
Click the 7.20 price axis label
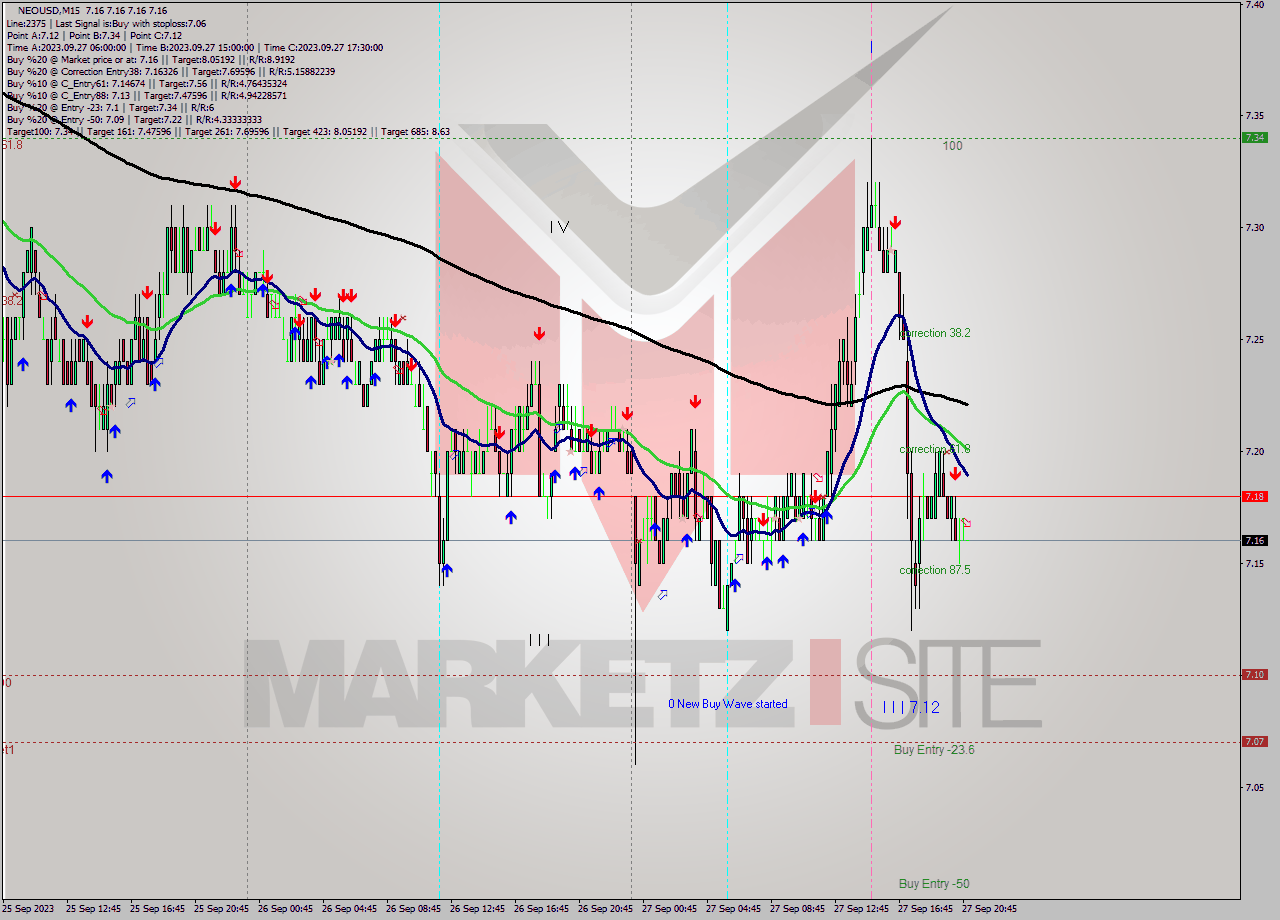click(x=1255, y=452)
